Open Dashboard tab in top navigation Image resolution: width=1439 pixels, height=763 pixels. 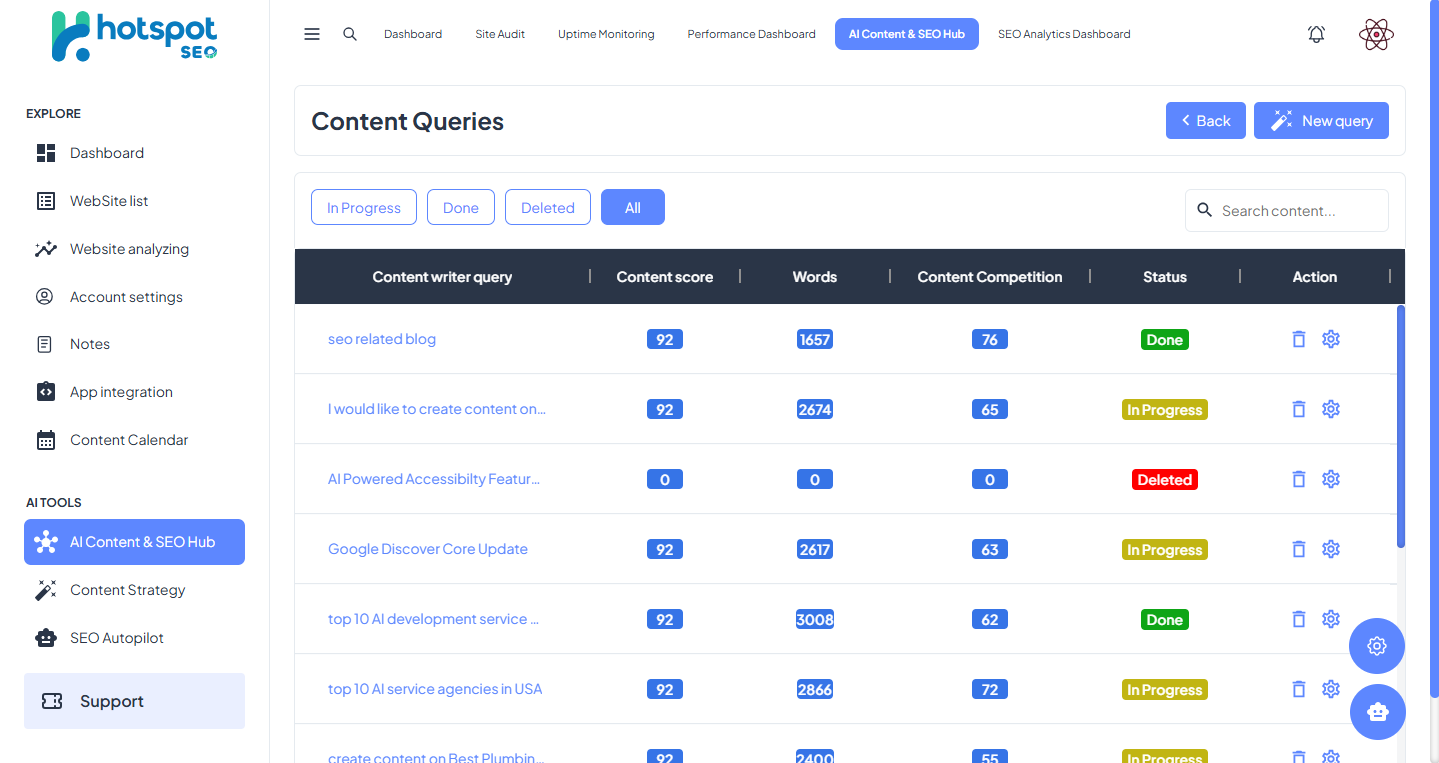coord(413,34)
